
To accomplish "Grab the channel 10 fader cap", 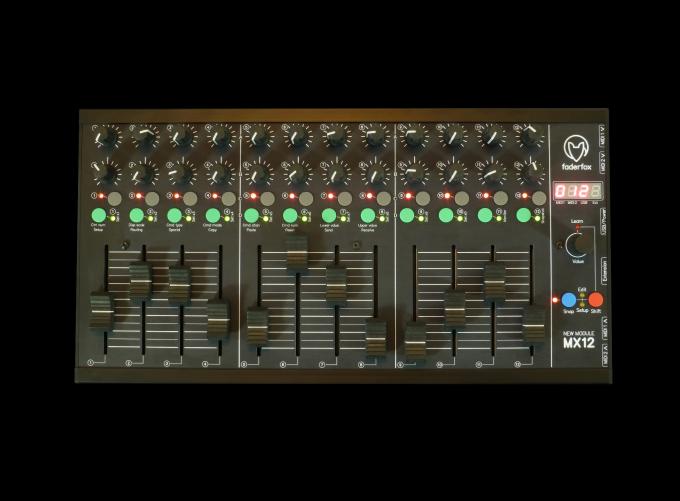I will pyautogui.click(x=454, y=309).
